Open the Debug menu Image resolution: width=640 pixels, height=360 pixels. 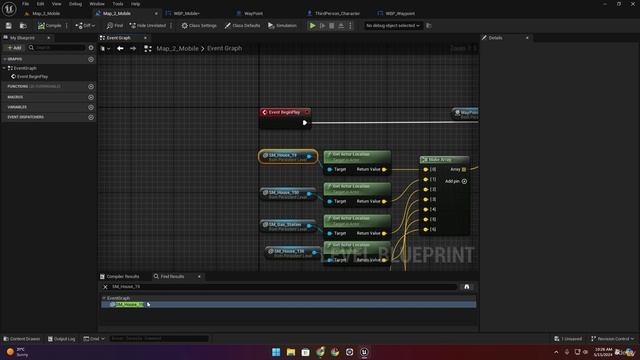(x=75, y=4)
